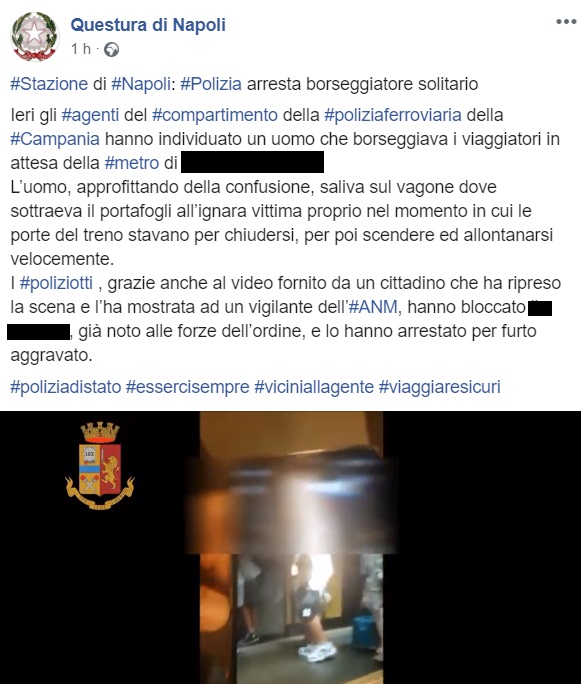Click the public globe visibility icon

[x=111, y=49]
